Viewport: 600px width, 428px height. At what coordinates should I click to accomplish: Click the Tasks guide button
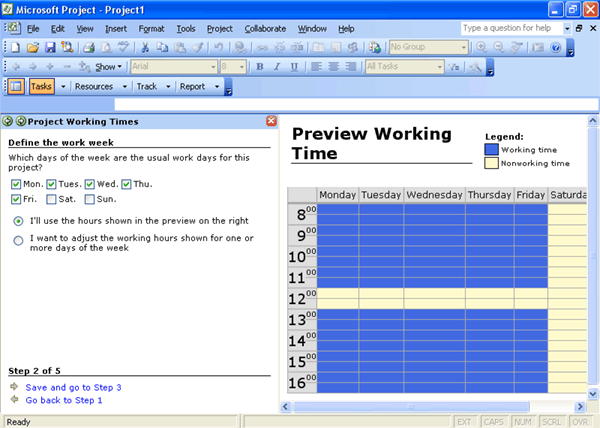[x=41, y=86]
